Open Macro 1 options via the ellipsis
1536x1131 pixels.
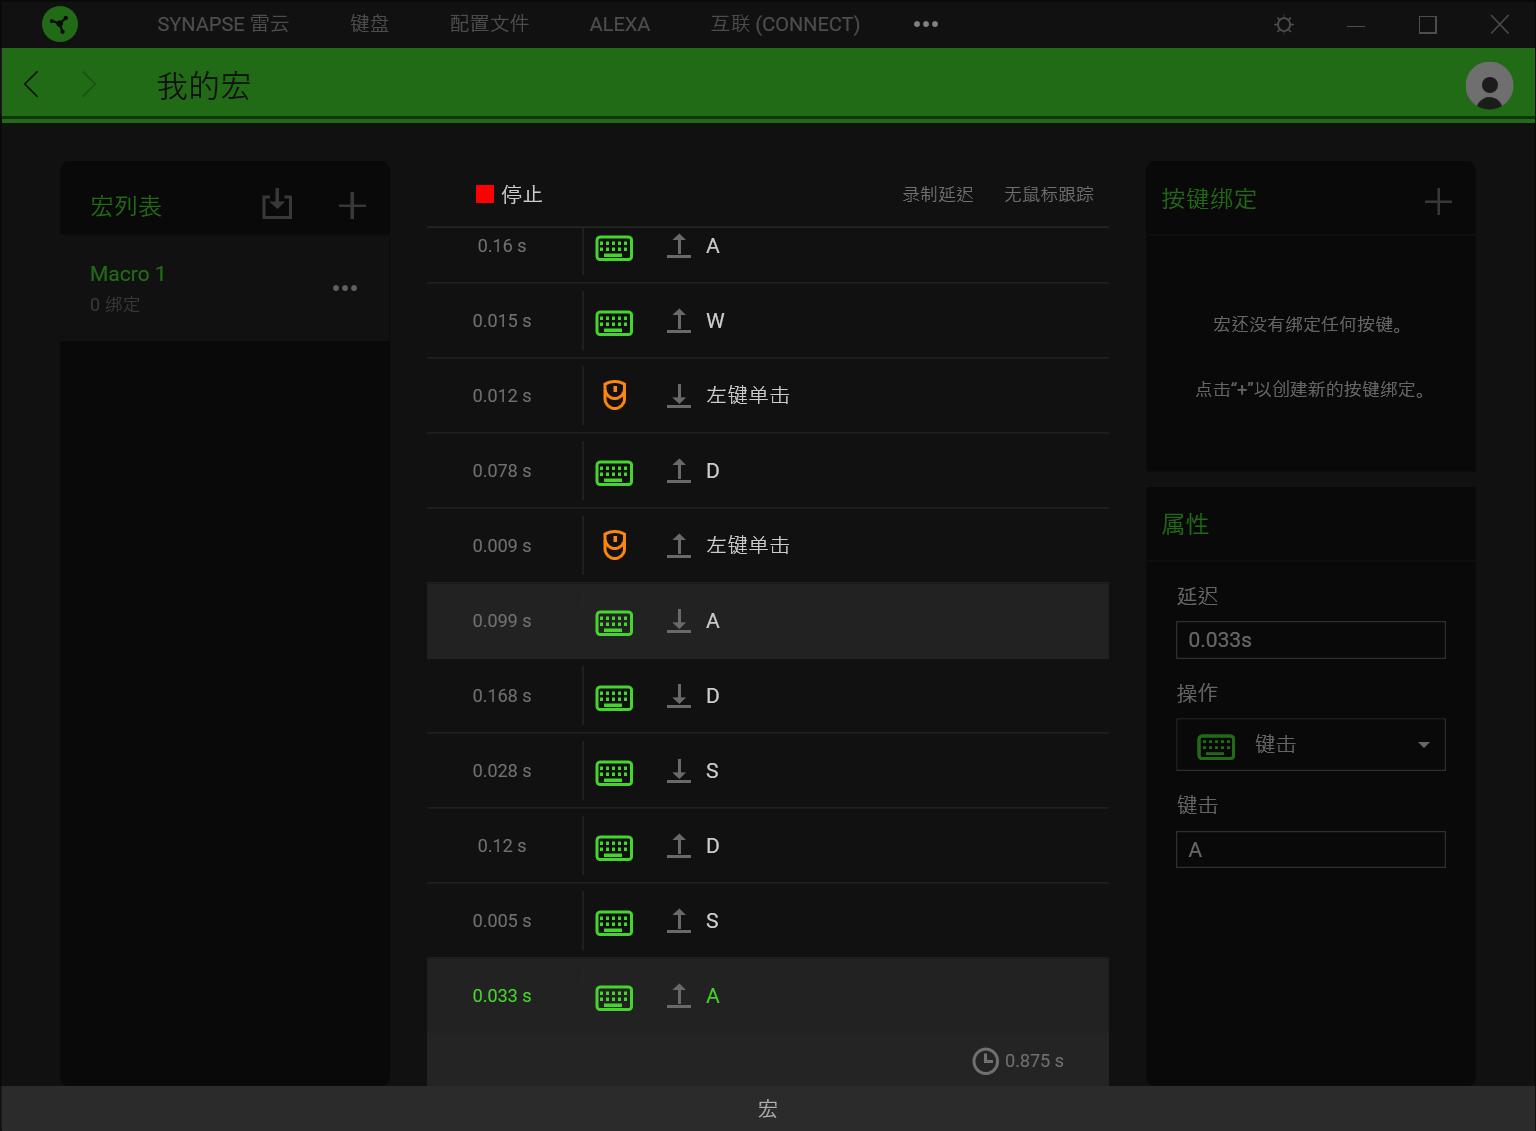(x=345, y=287)
